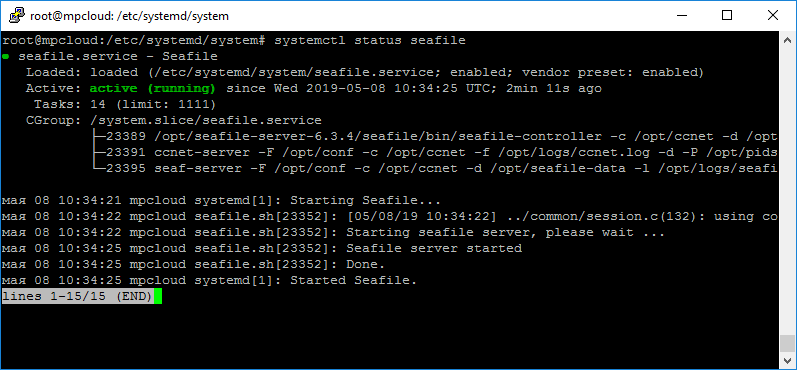Click the 'lines 1-15/15 (END)' pager status
The height and width of the screenshot is (370, 797).
point(77,296)
